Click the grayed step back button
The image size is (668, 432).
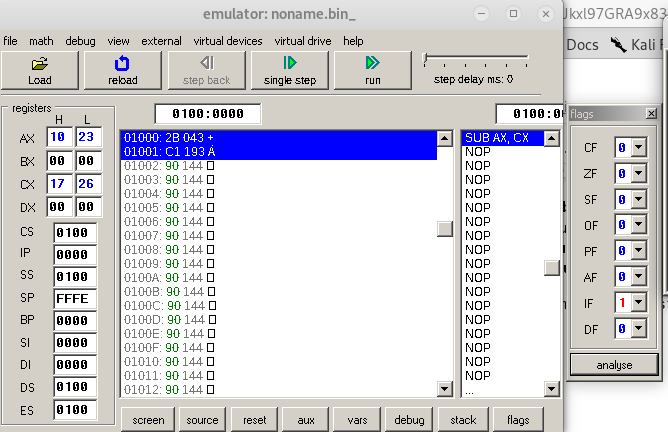point(206,71)
